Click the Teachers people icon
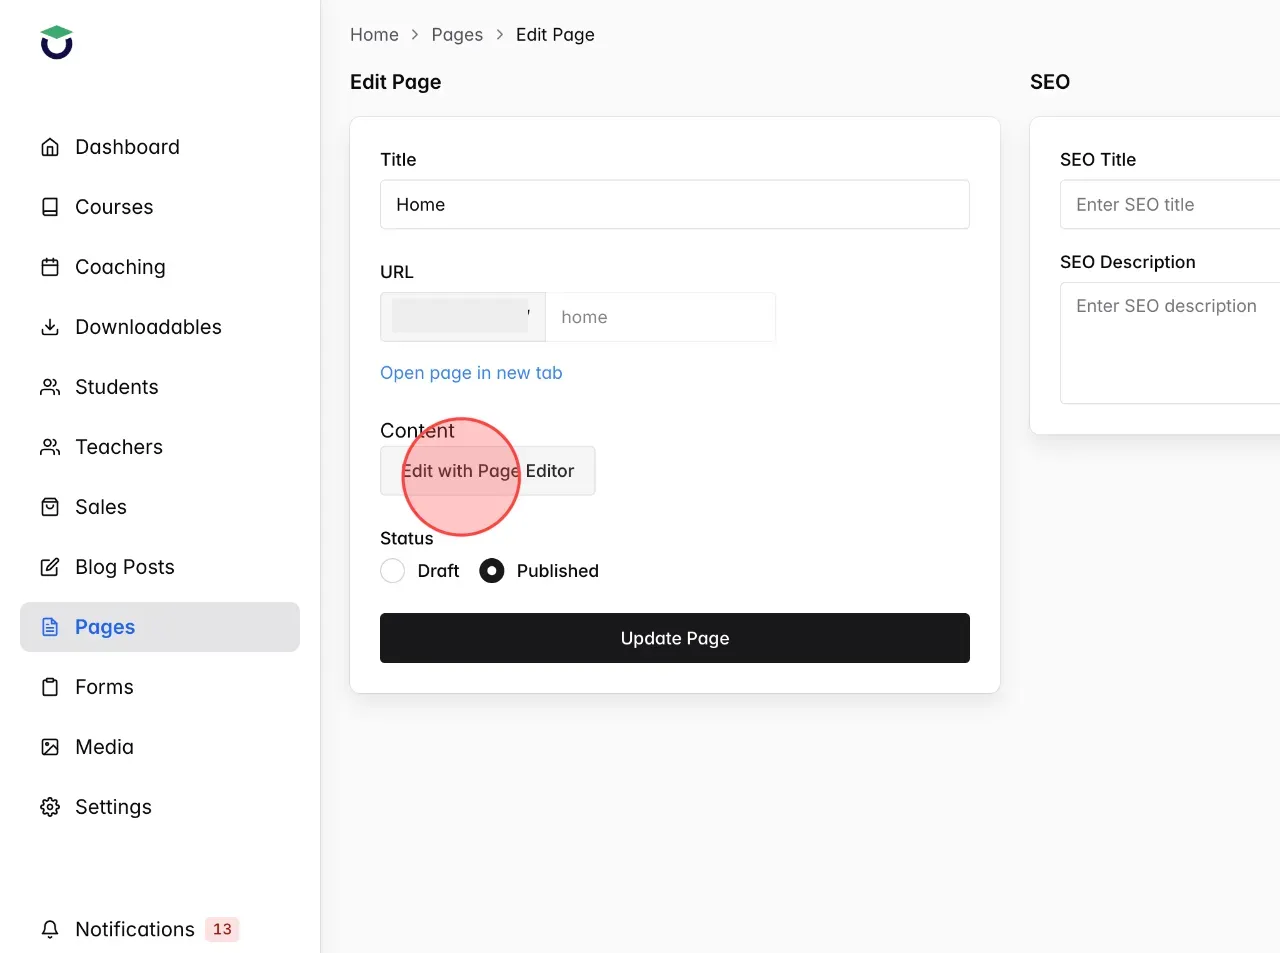 [50, 447]
